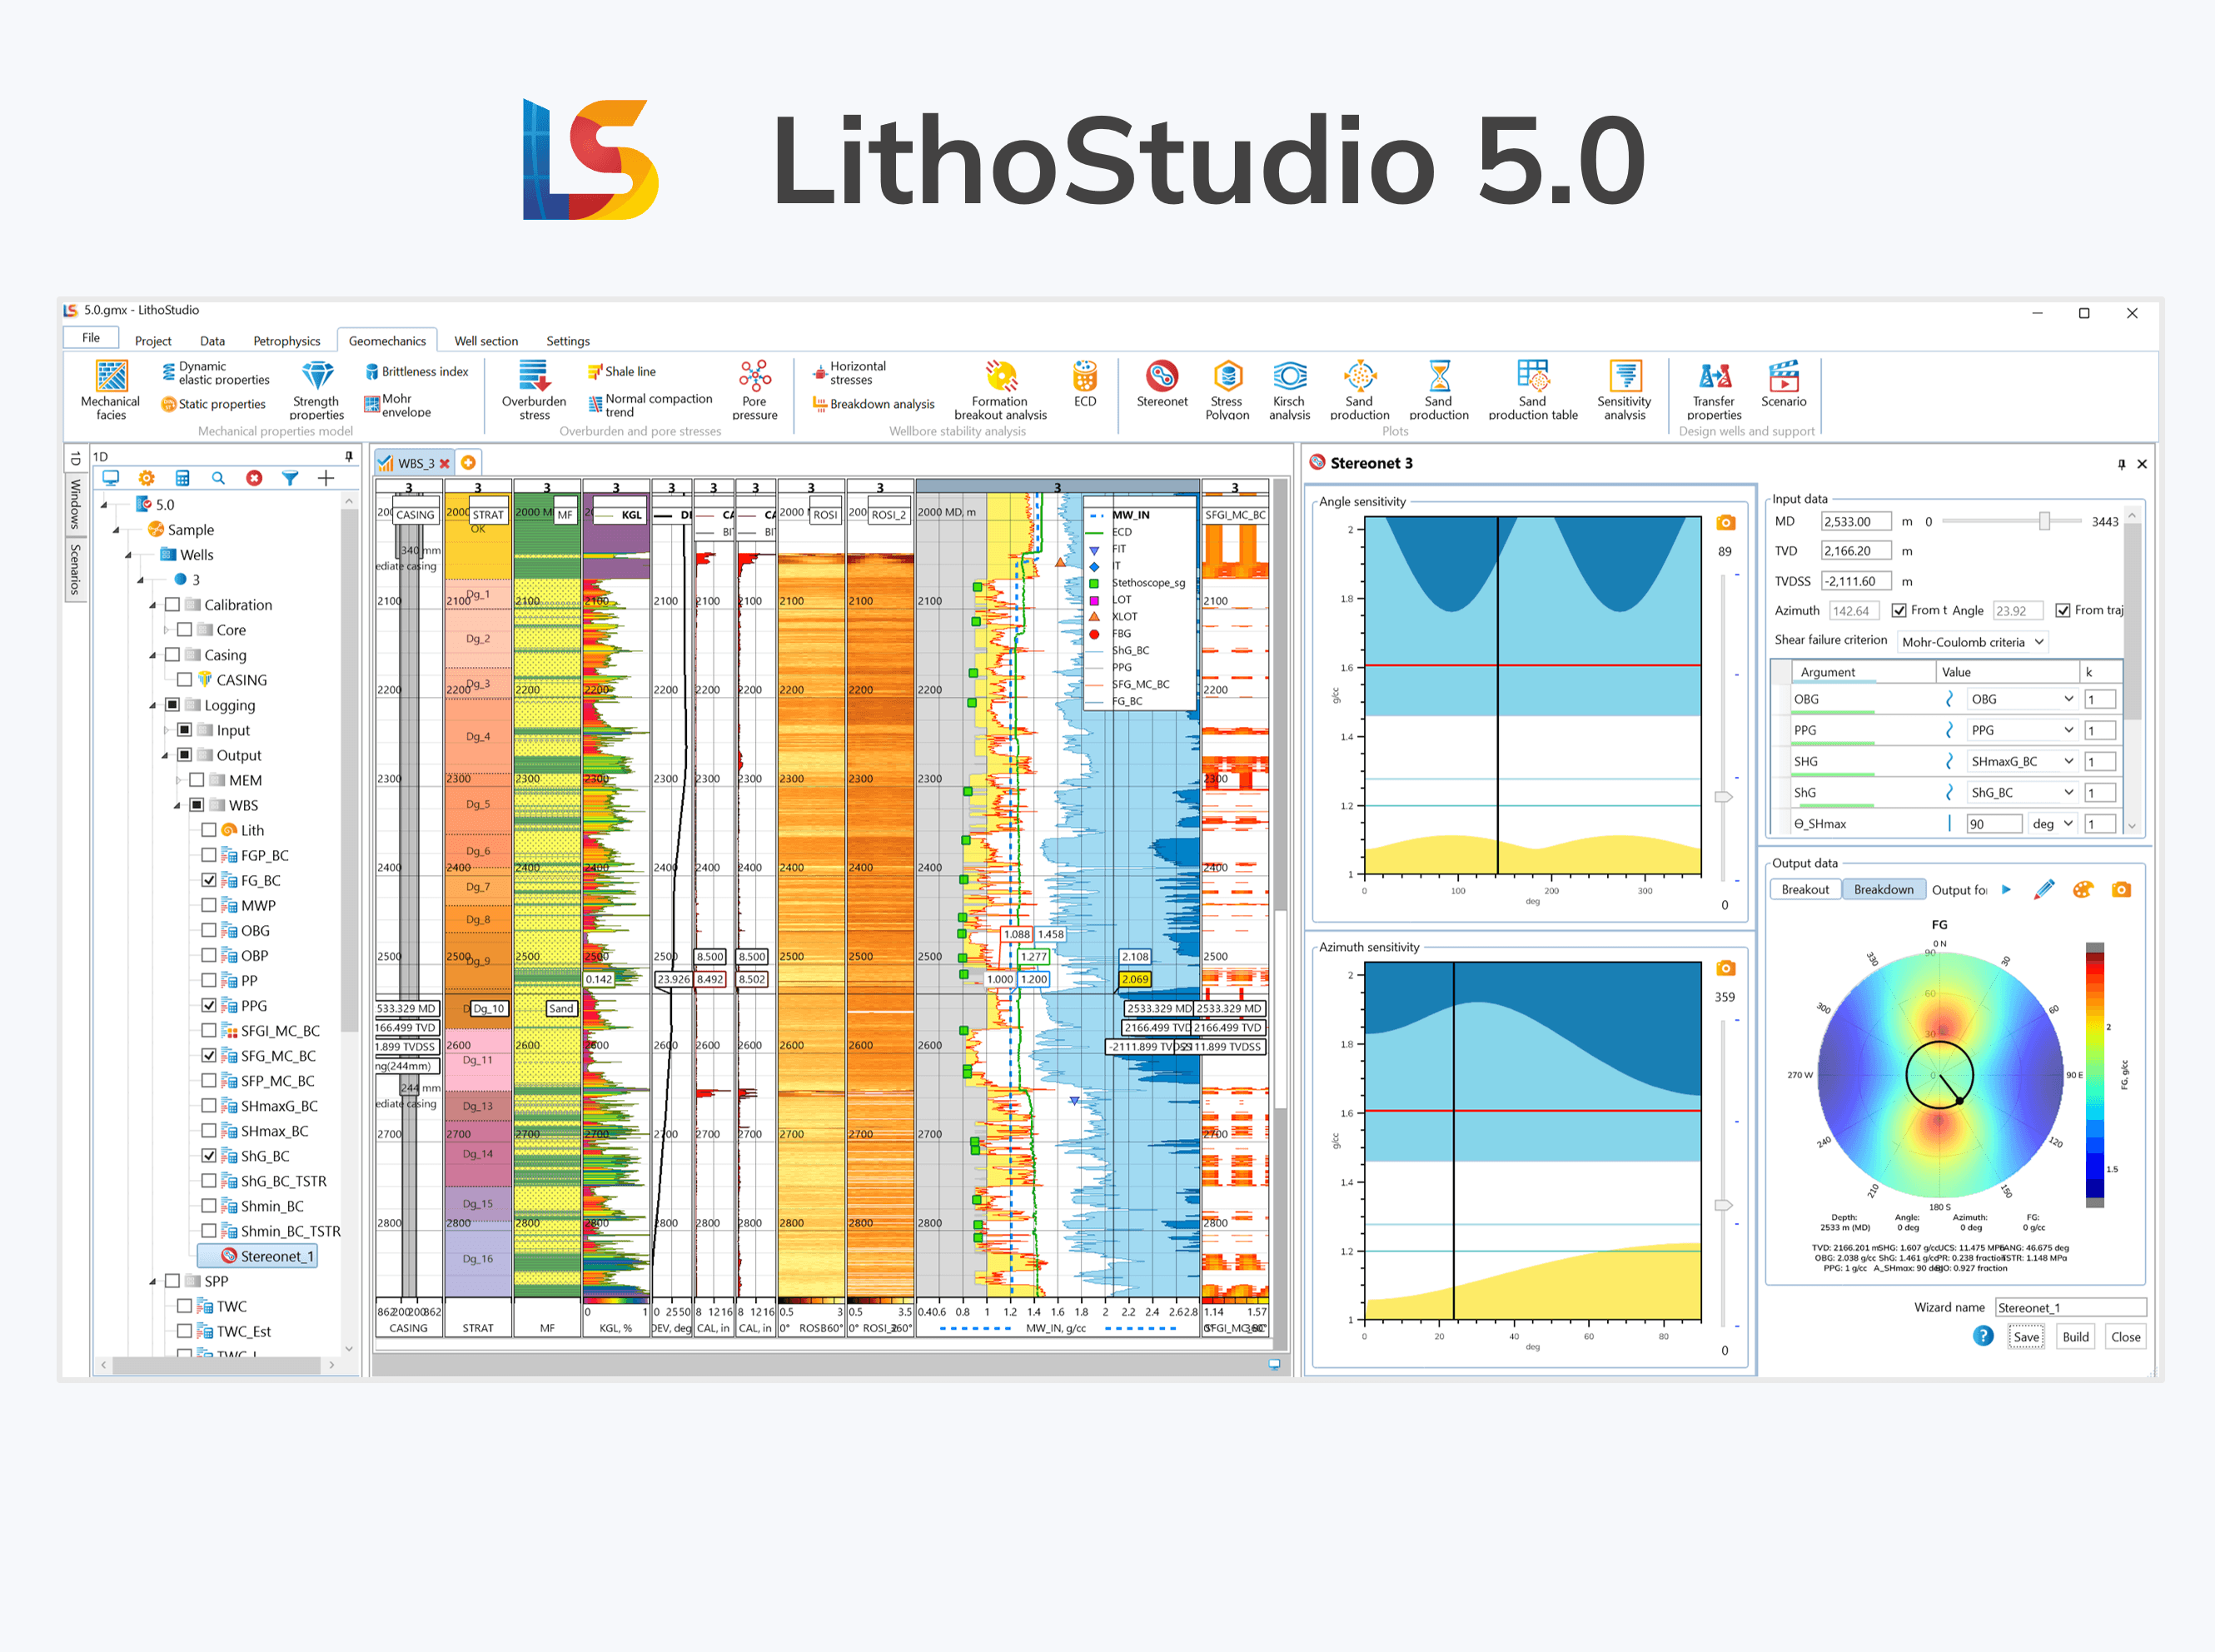Open the File menu
Viewport: 2215px width, 1652px height.
point(91,338)
